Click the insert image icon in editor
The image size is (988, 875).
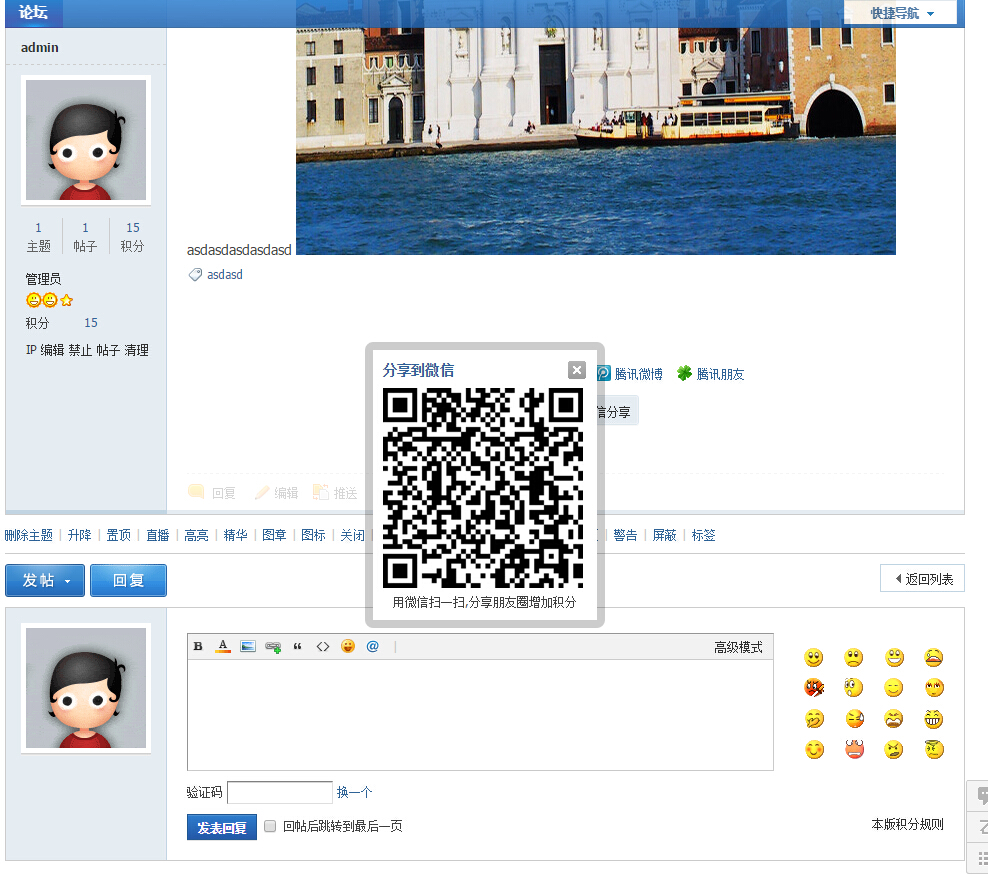[x=248, y=647]
